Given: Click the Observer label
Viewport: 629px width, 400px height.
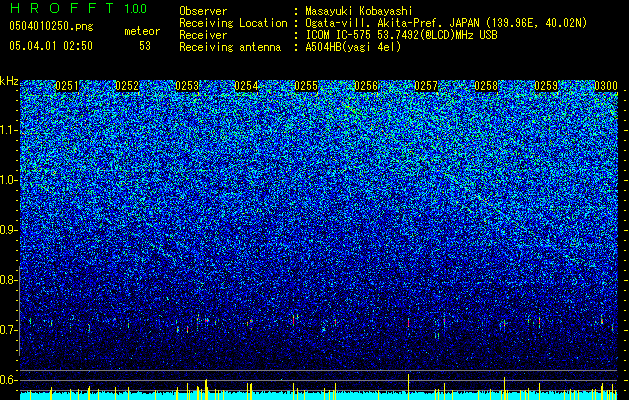Looking at the screenshot, I should click(203, 11).
